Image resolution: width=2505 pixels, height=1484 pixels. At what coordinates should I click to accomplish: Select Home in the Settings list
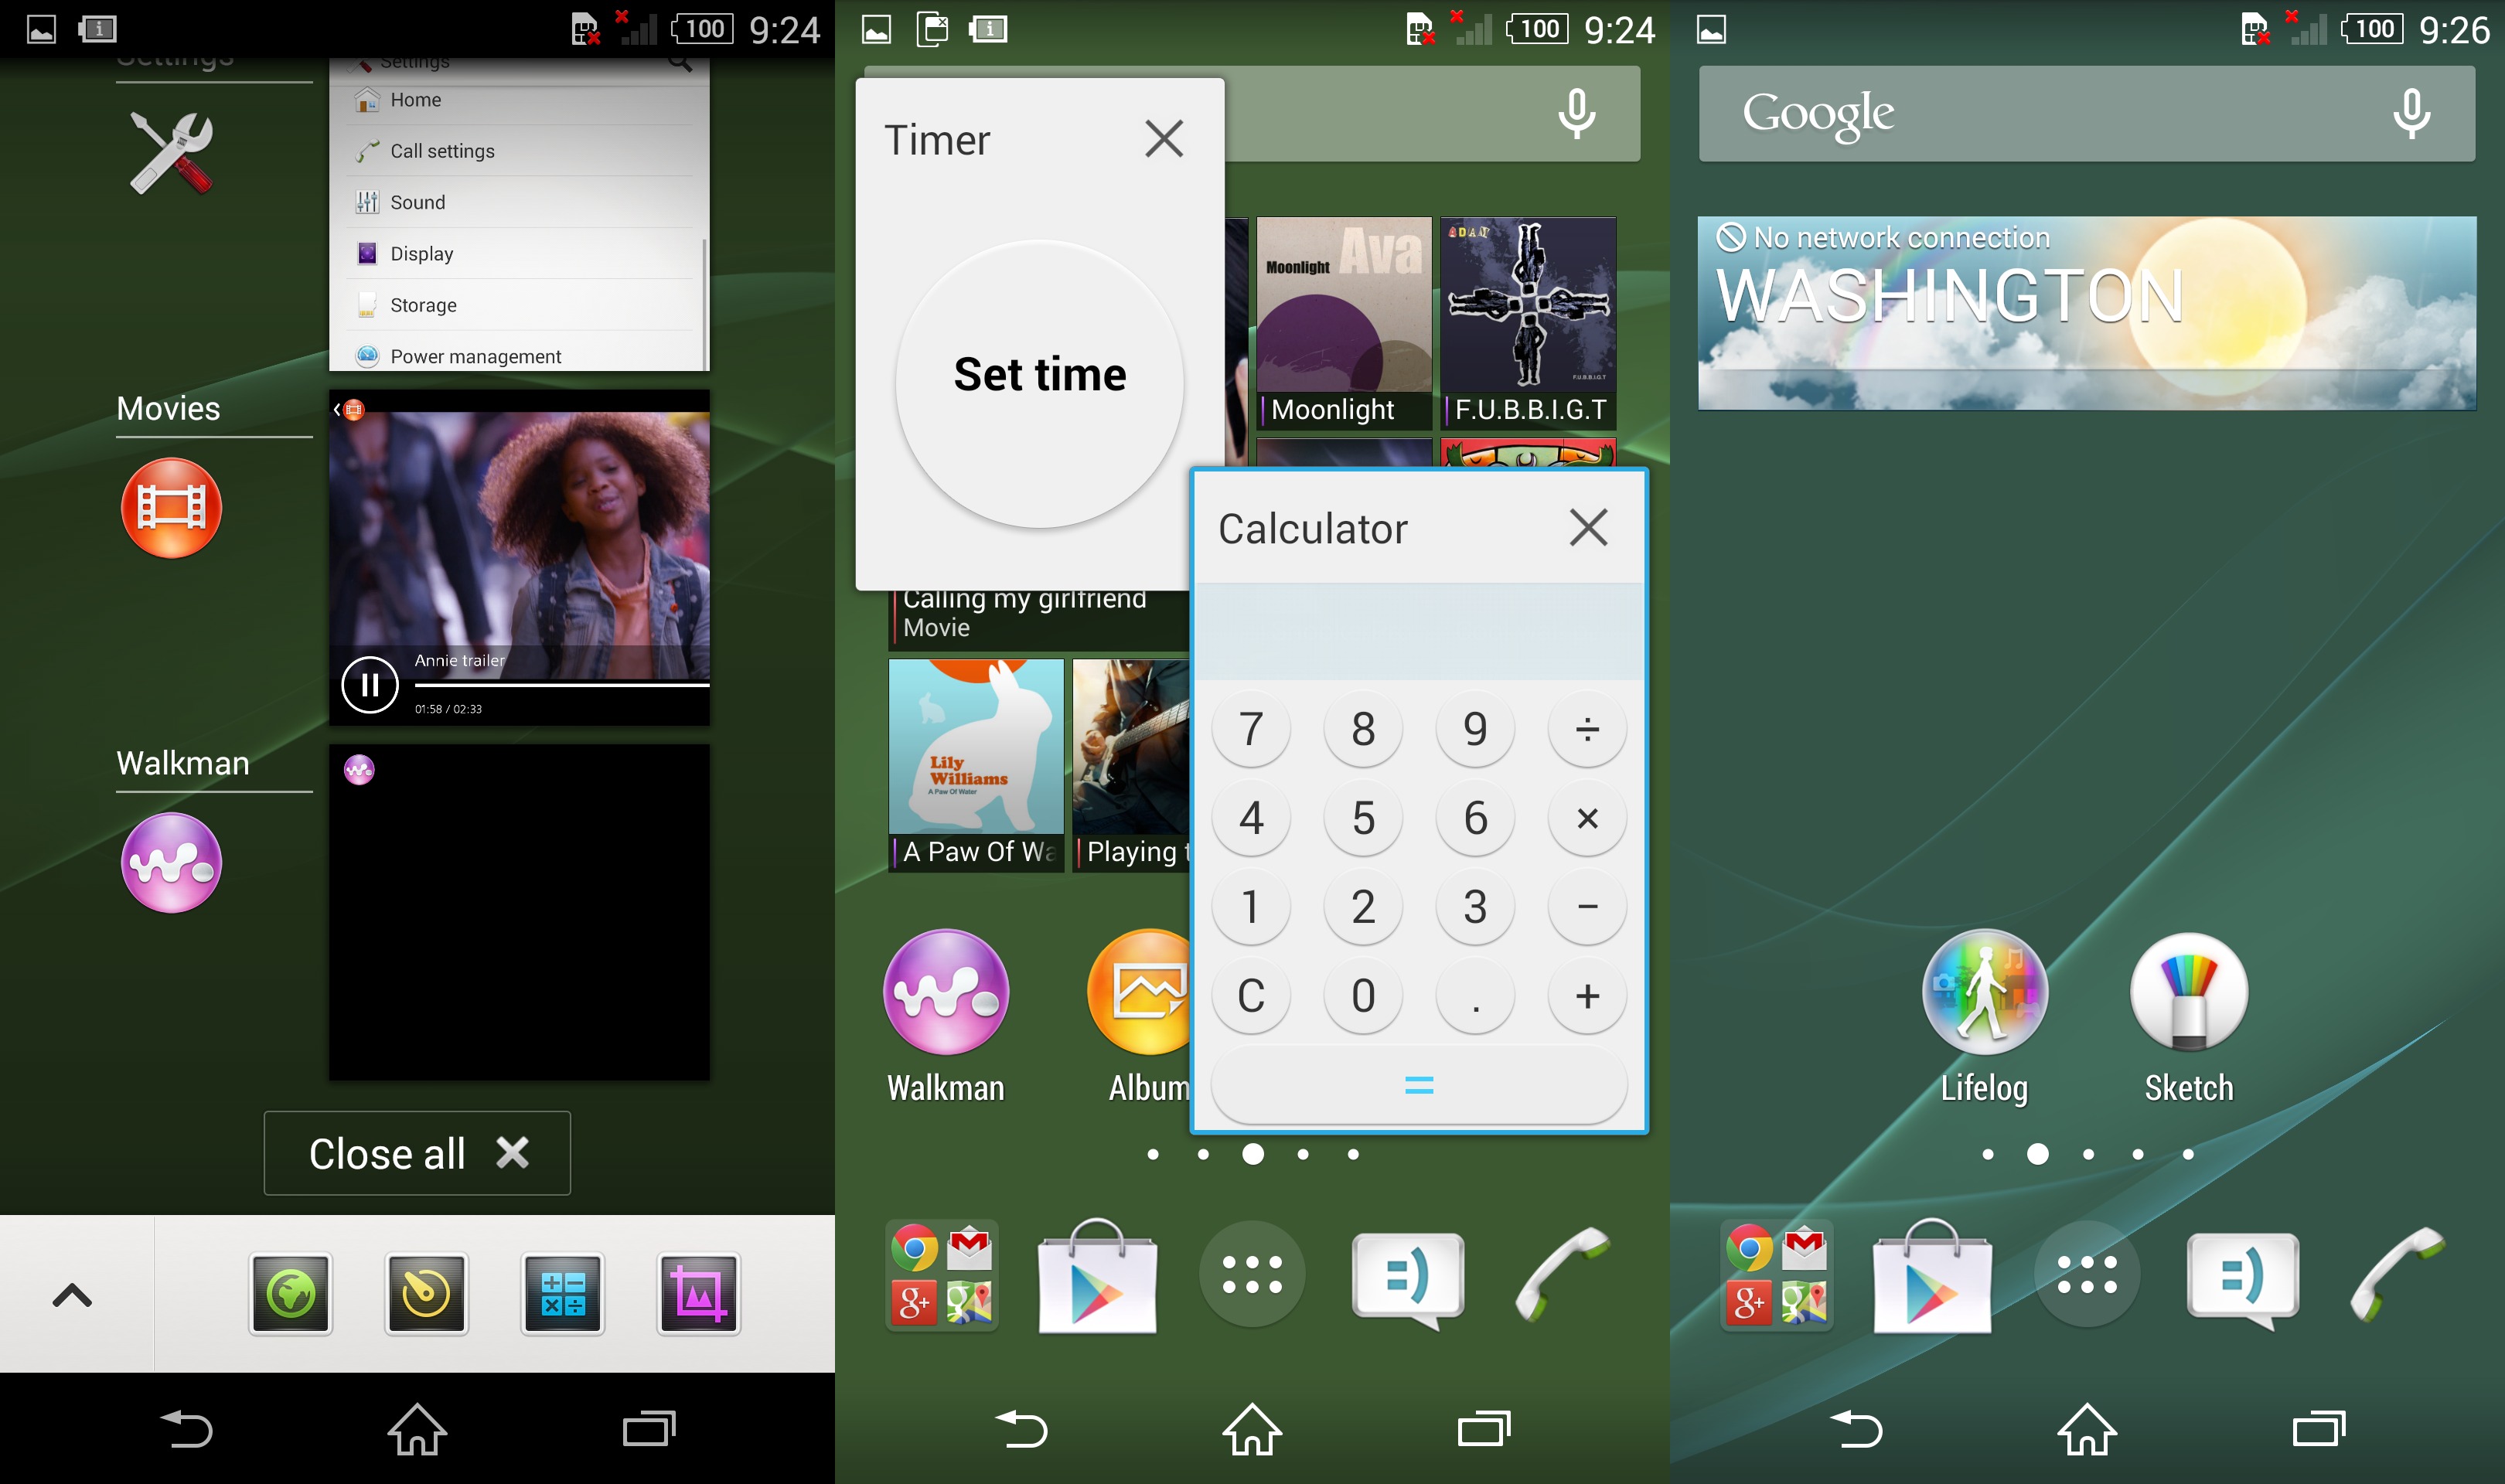pos(519,100)
